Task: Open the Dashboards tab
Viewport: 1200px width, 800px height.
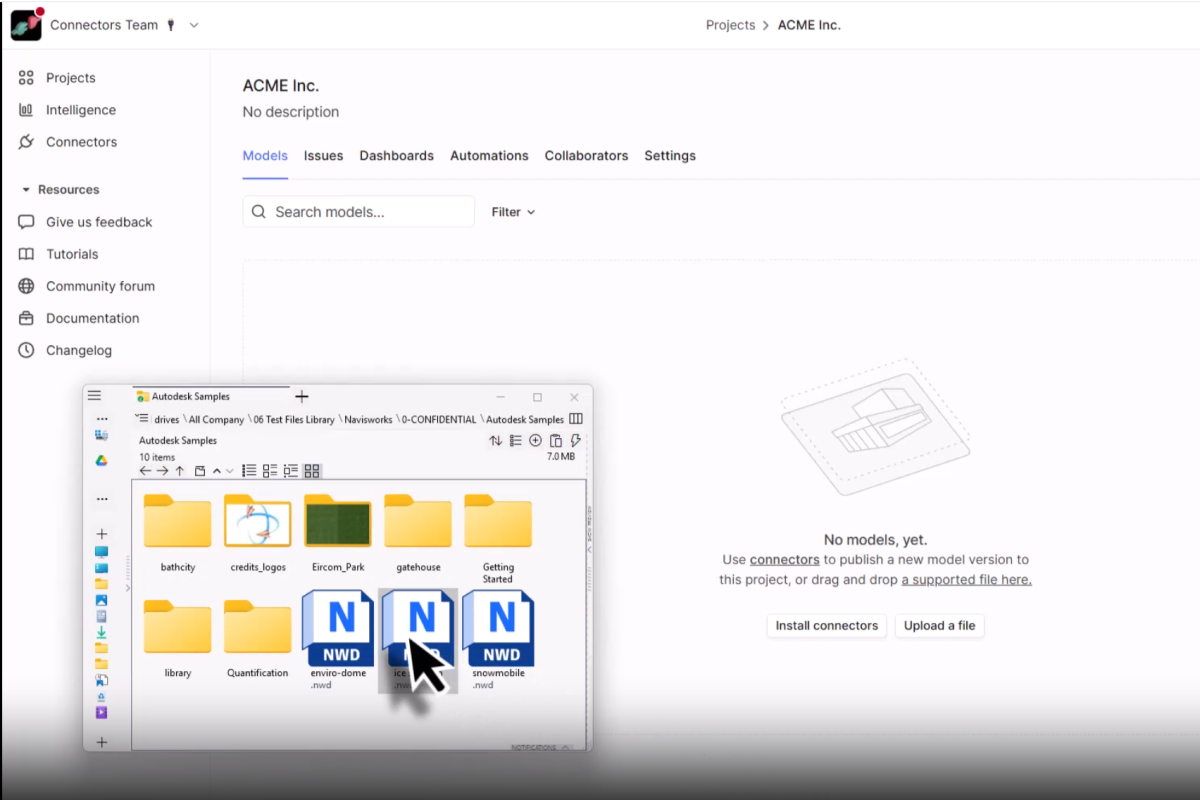Action: click(396, 156)
